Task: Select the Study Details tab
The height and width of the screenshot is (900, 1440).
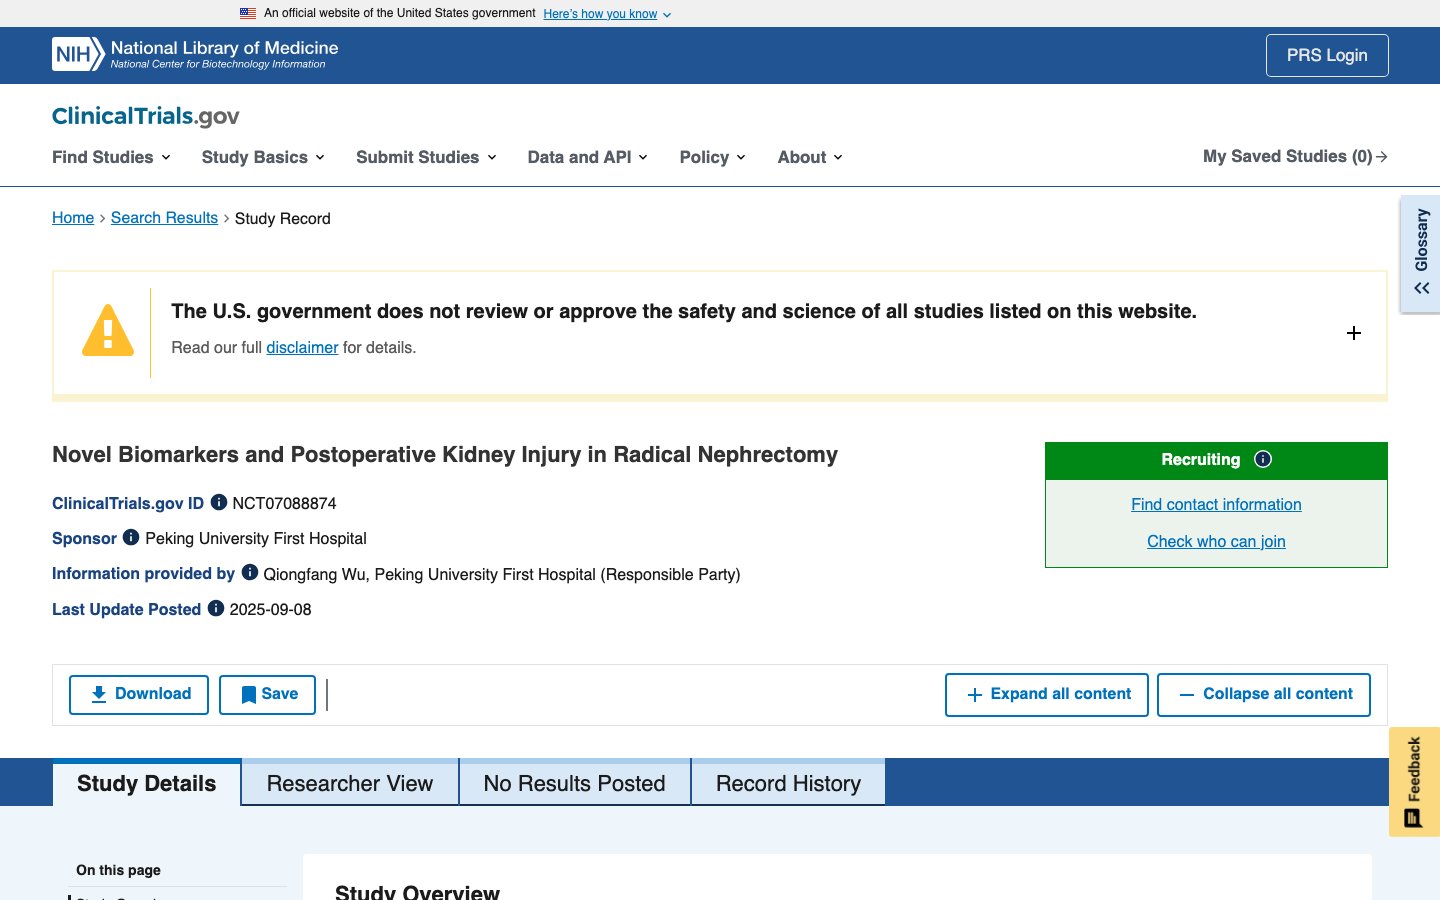Action: 147,783
